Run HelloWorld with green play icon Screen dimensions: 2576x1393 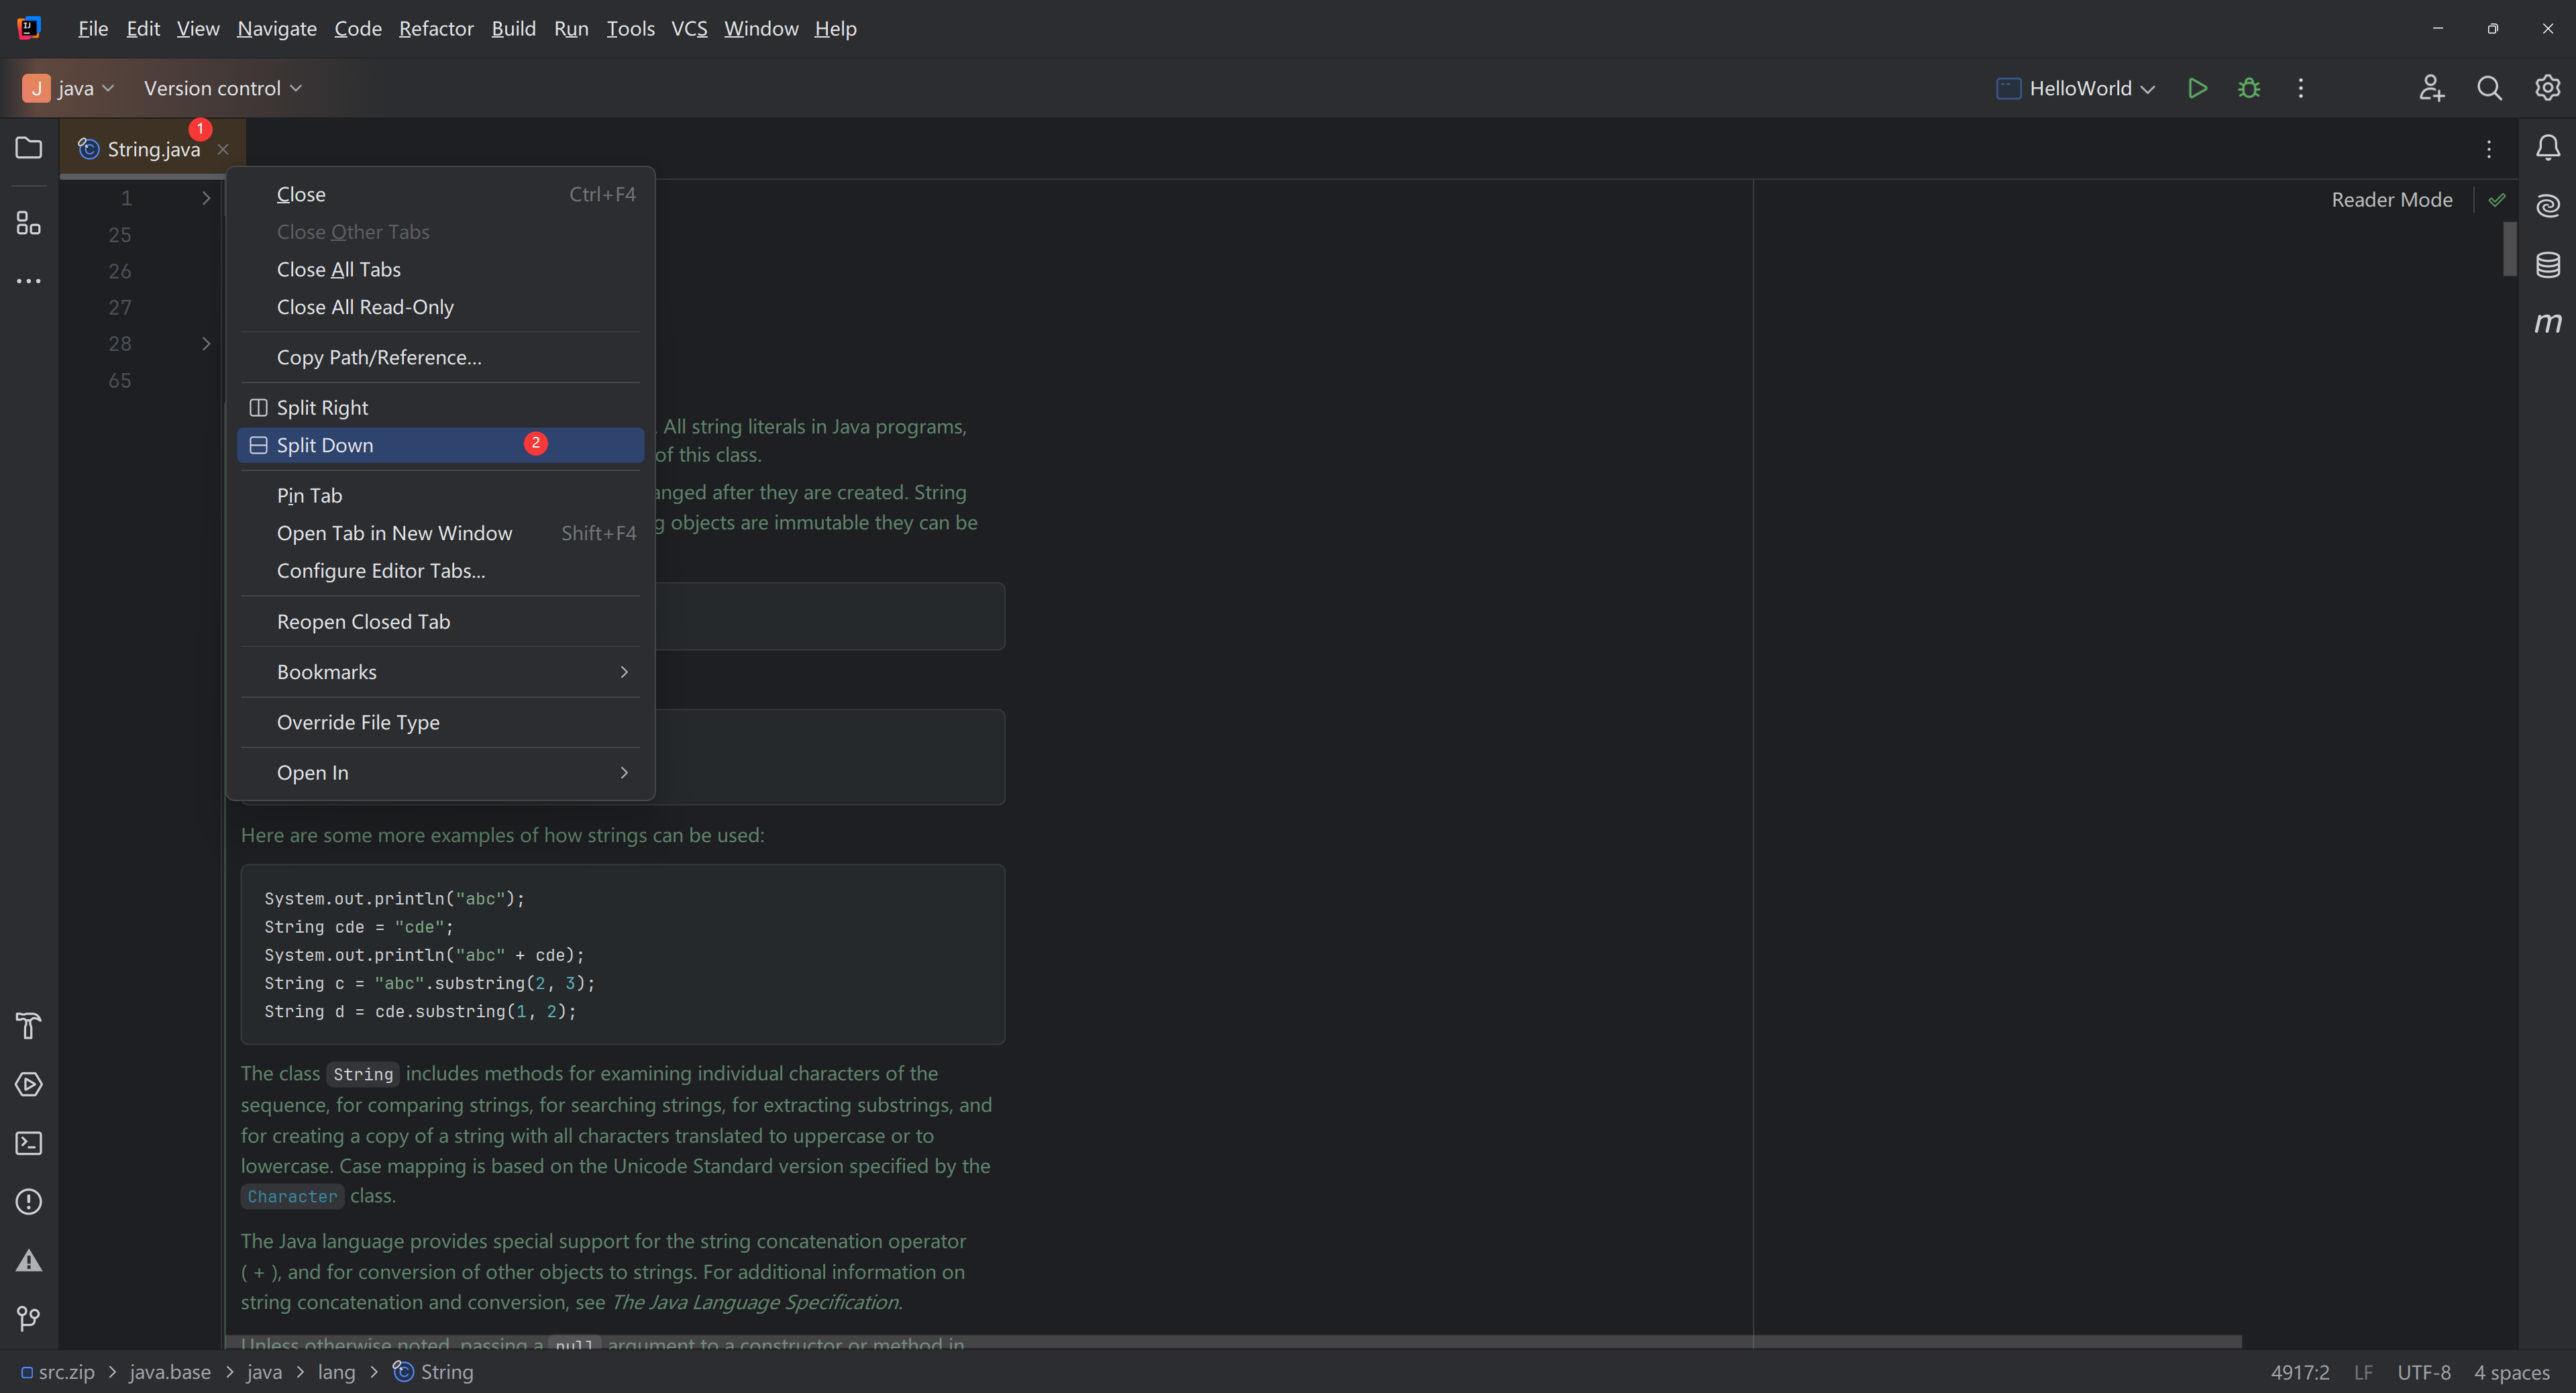2197,88
